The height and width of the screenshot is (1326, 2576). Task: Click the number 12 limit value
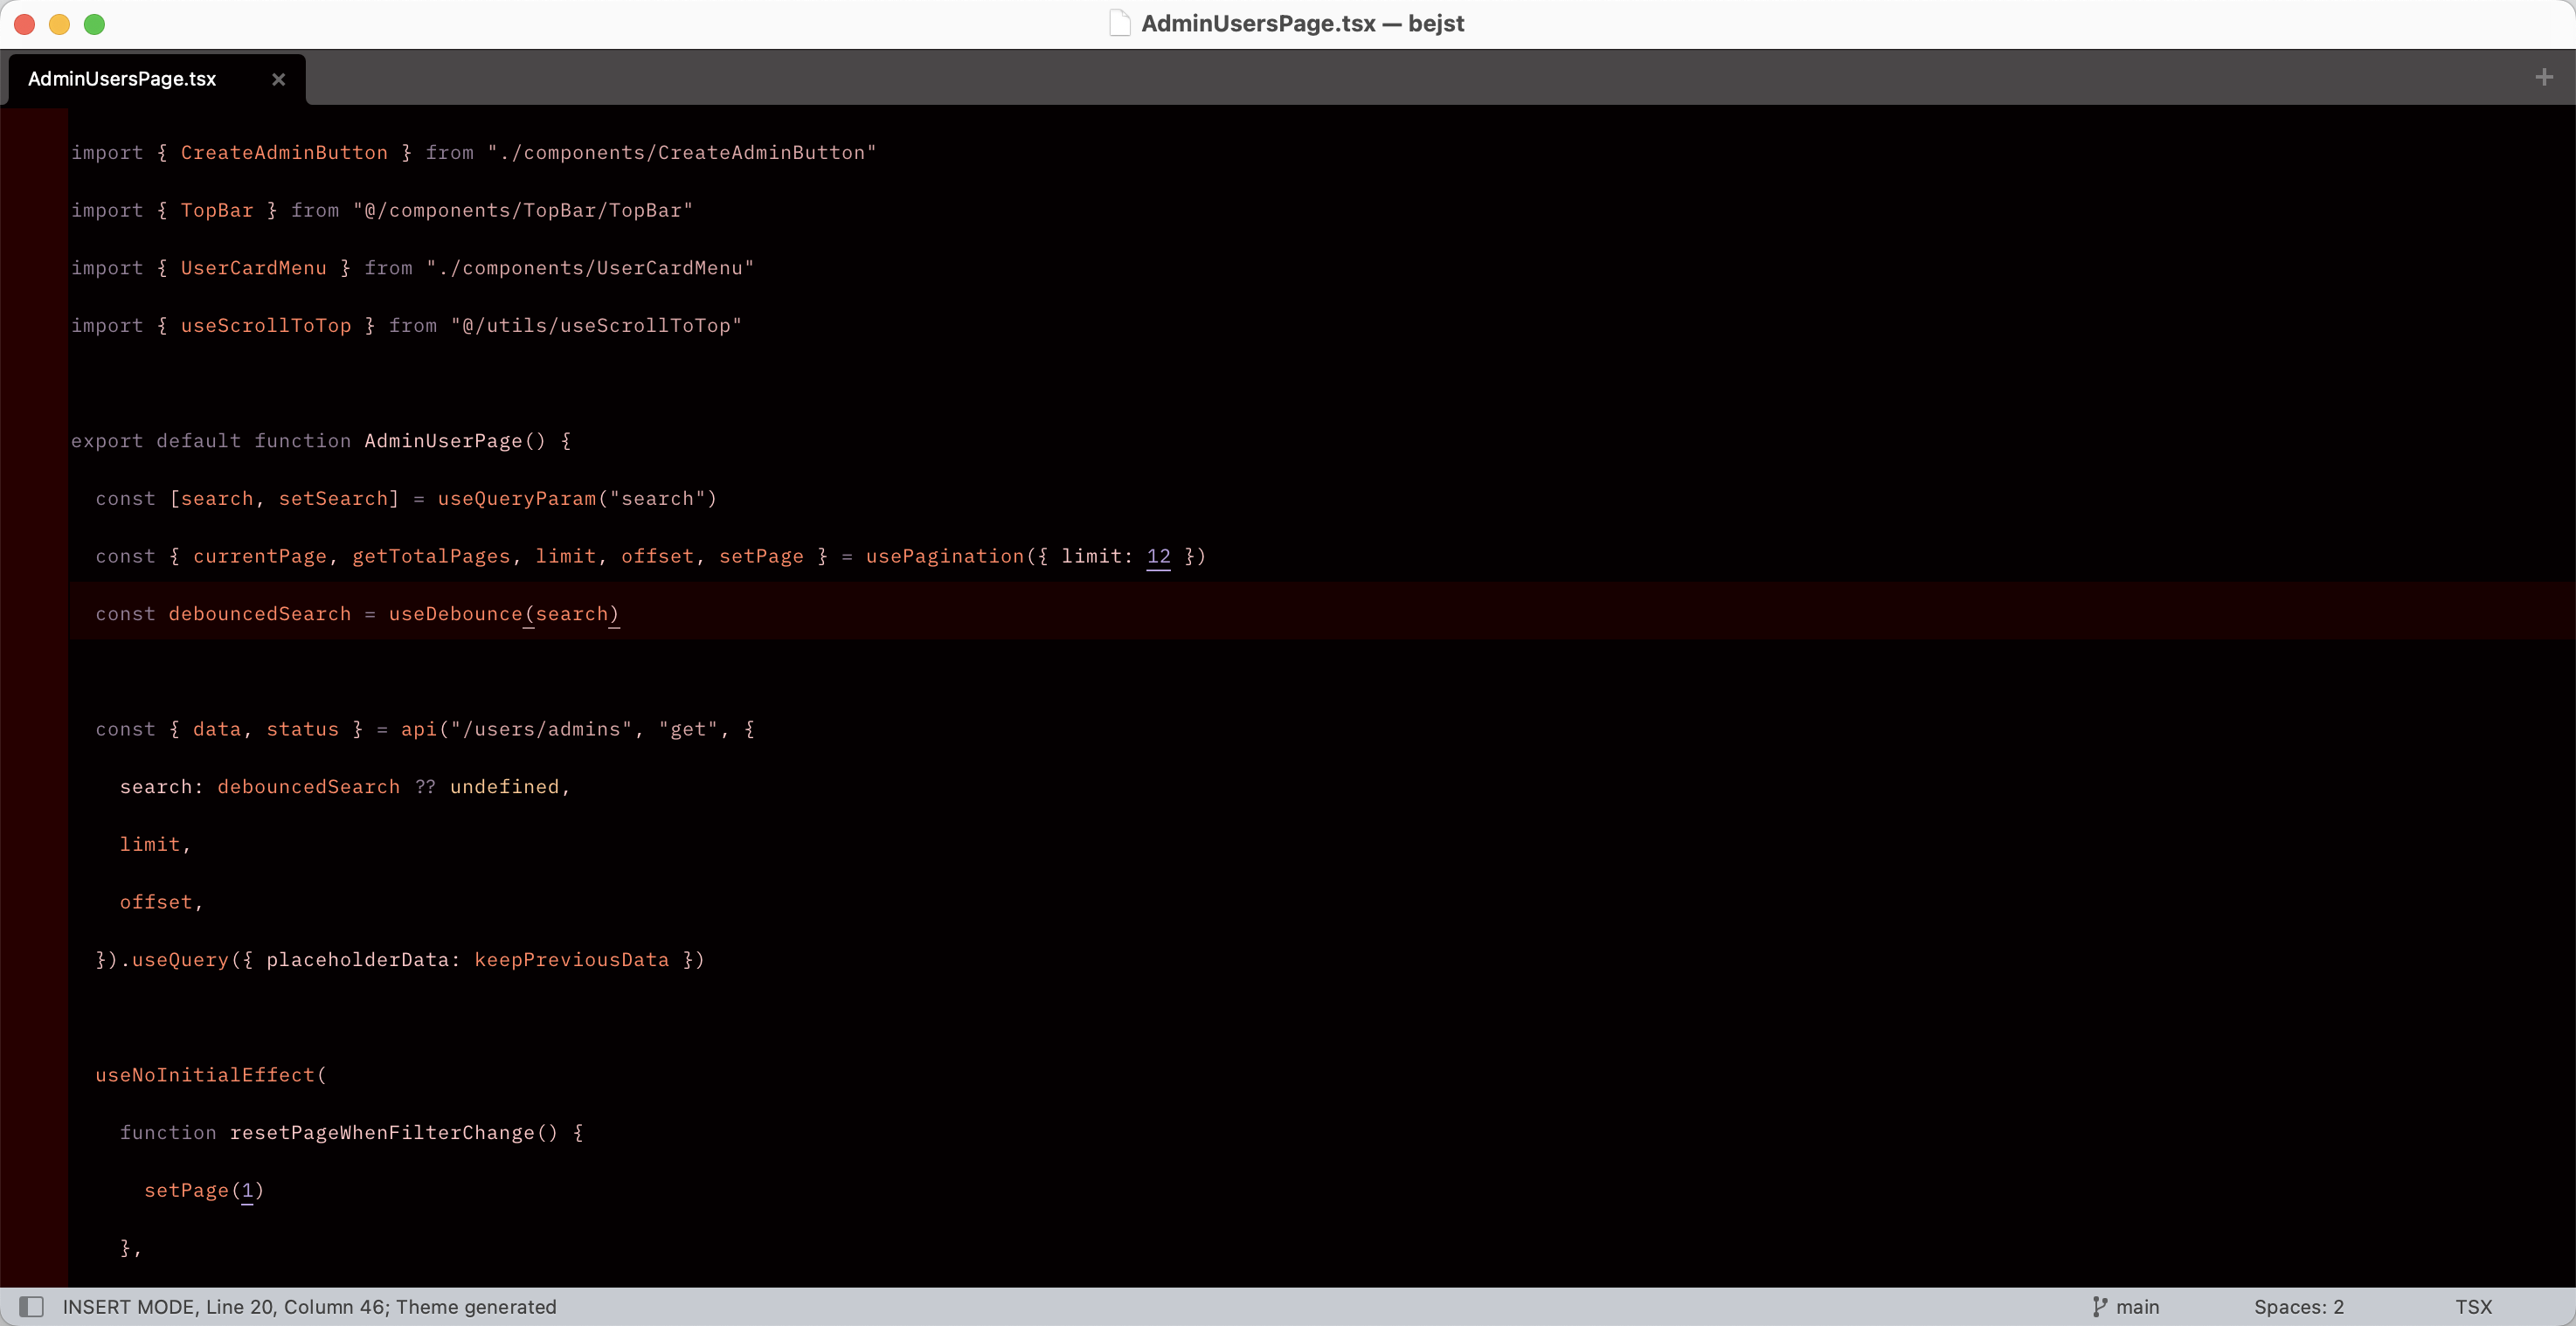pos(1158,556)
